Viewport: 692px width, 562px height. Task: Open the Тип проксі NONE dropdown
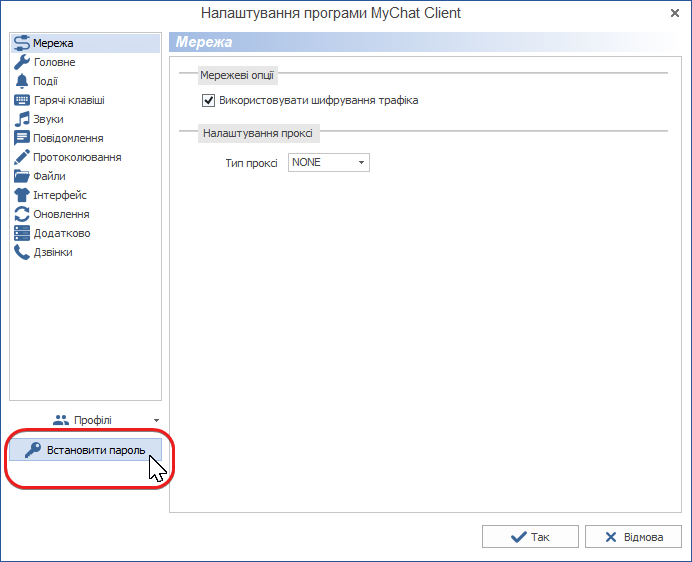coord(328,162)
